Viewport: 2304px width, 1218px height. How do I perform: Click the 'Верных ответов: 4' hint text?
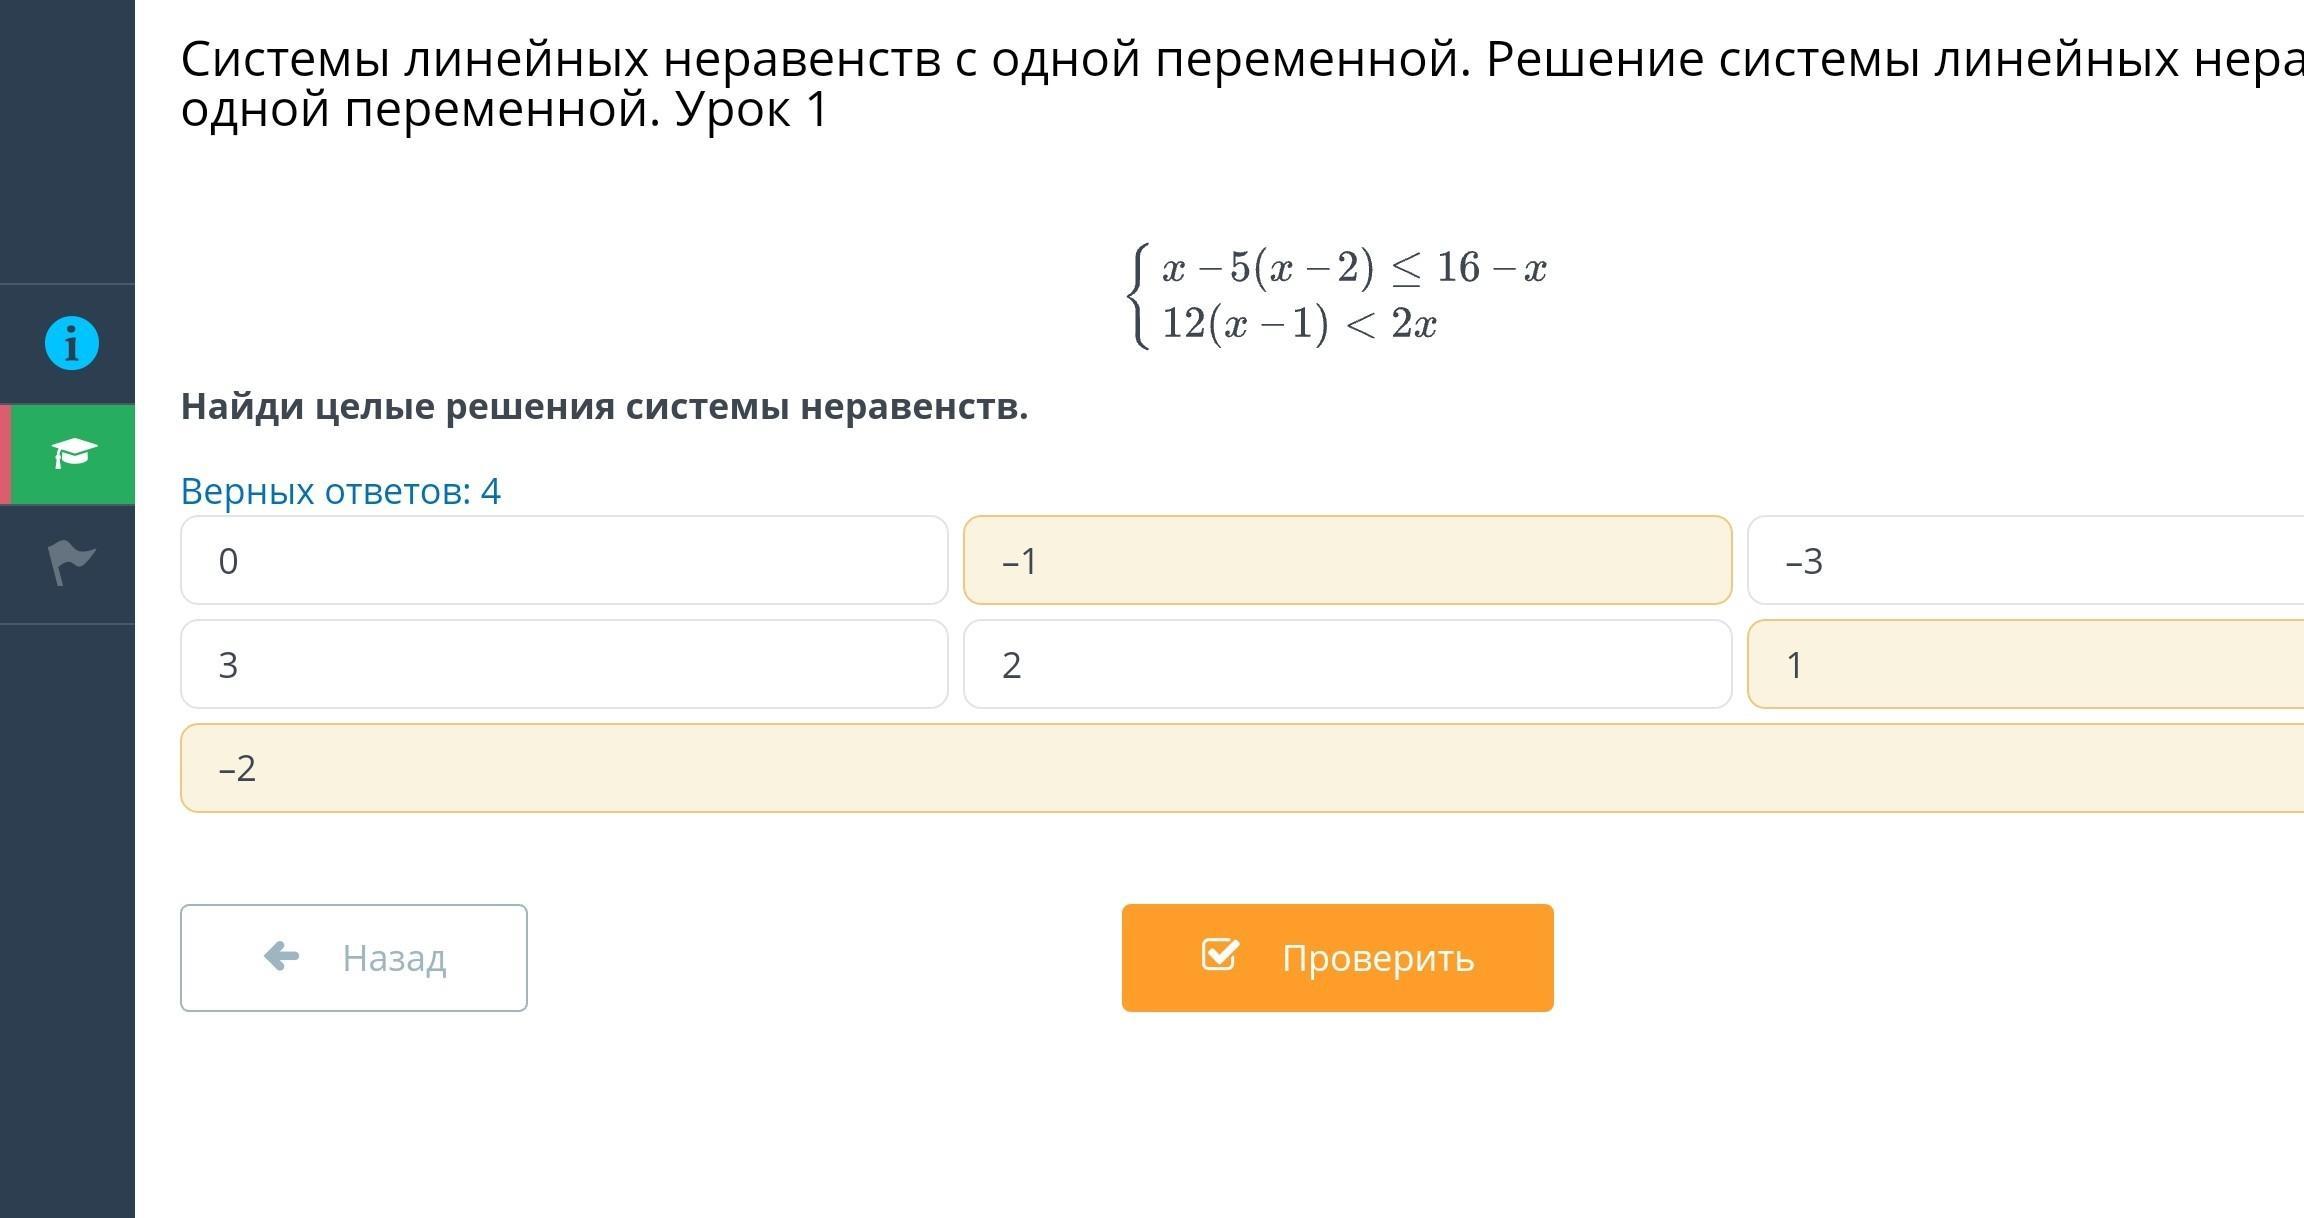340,491
